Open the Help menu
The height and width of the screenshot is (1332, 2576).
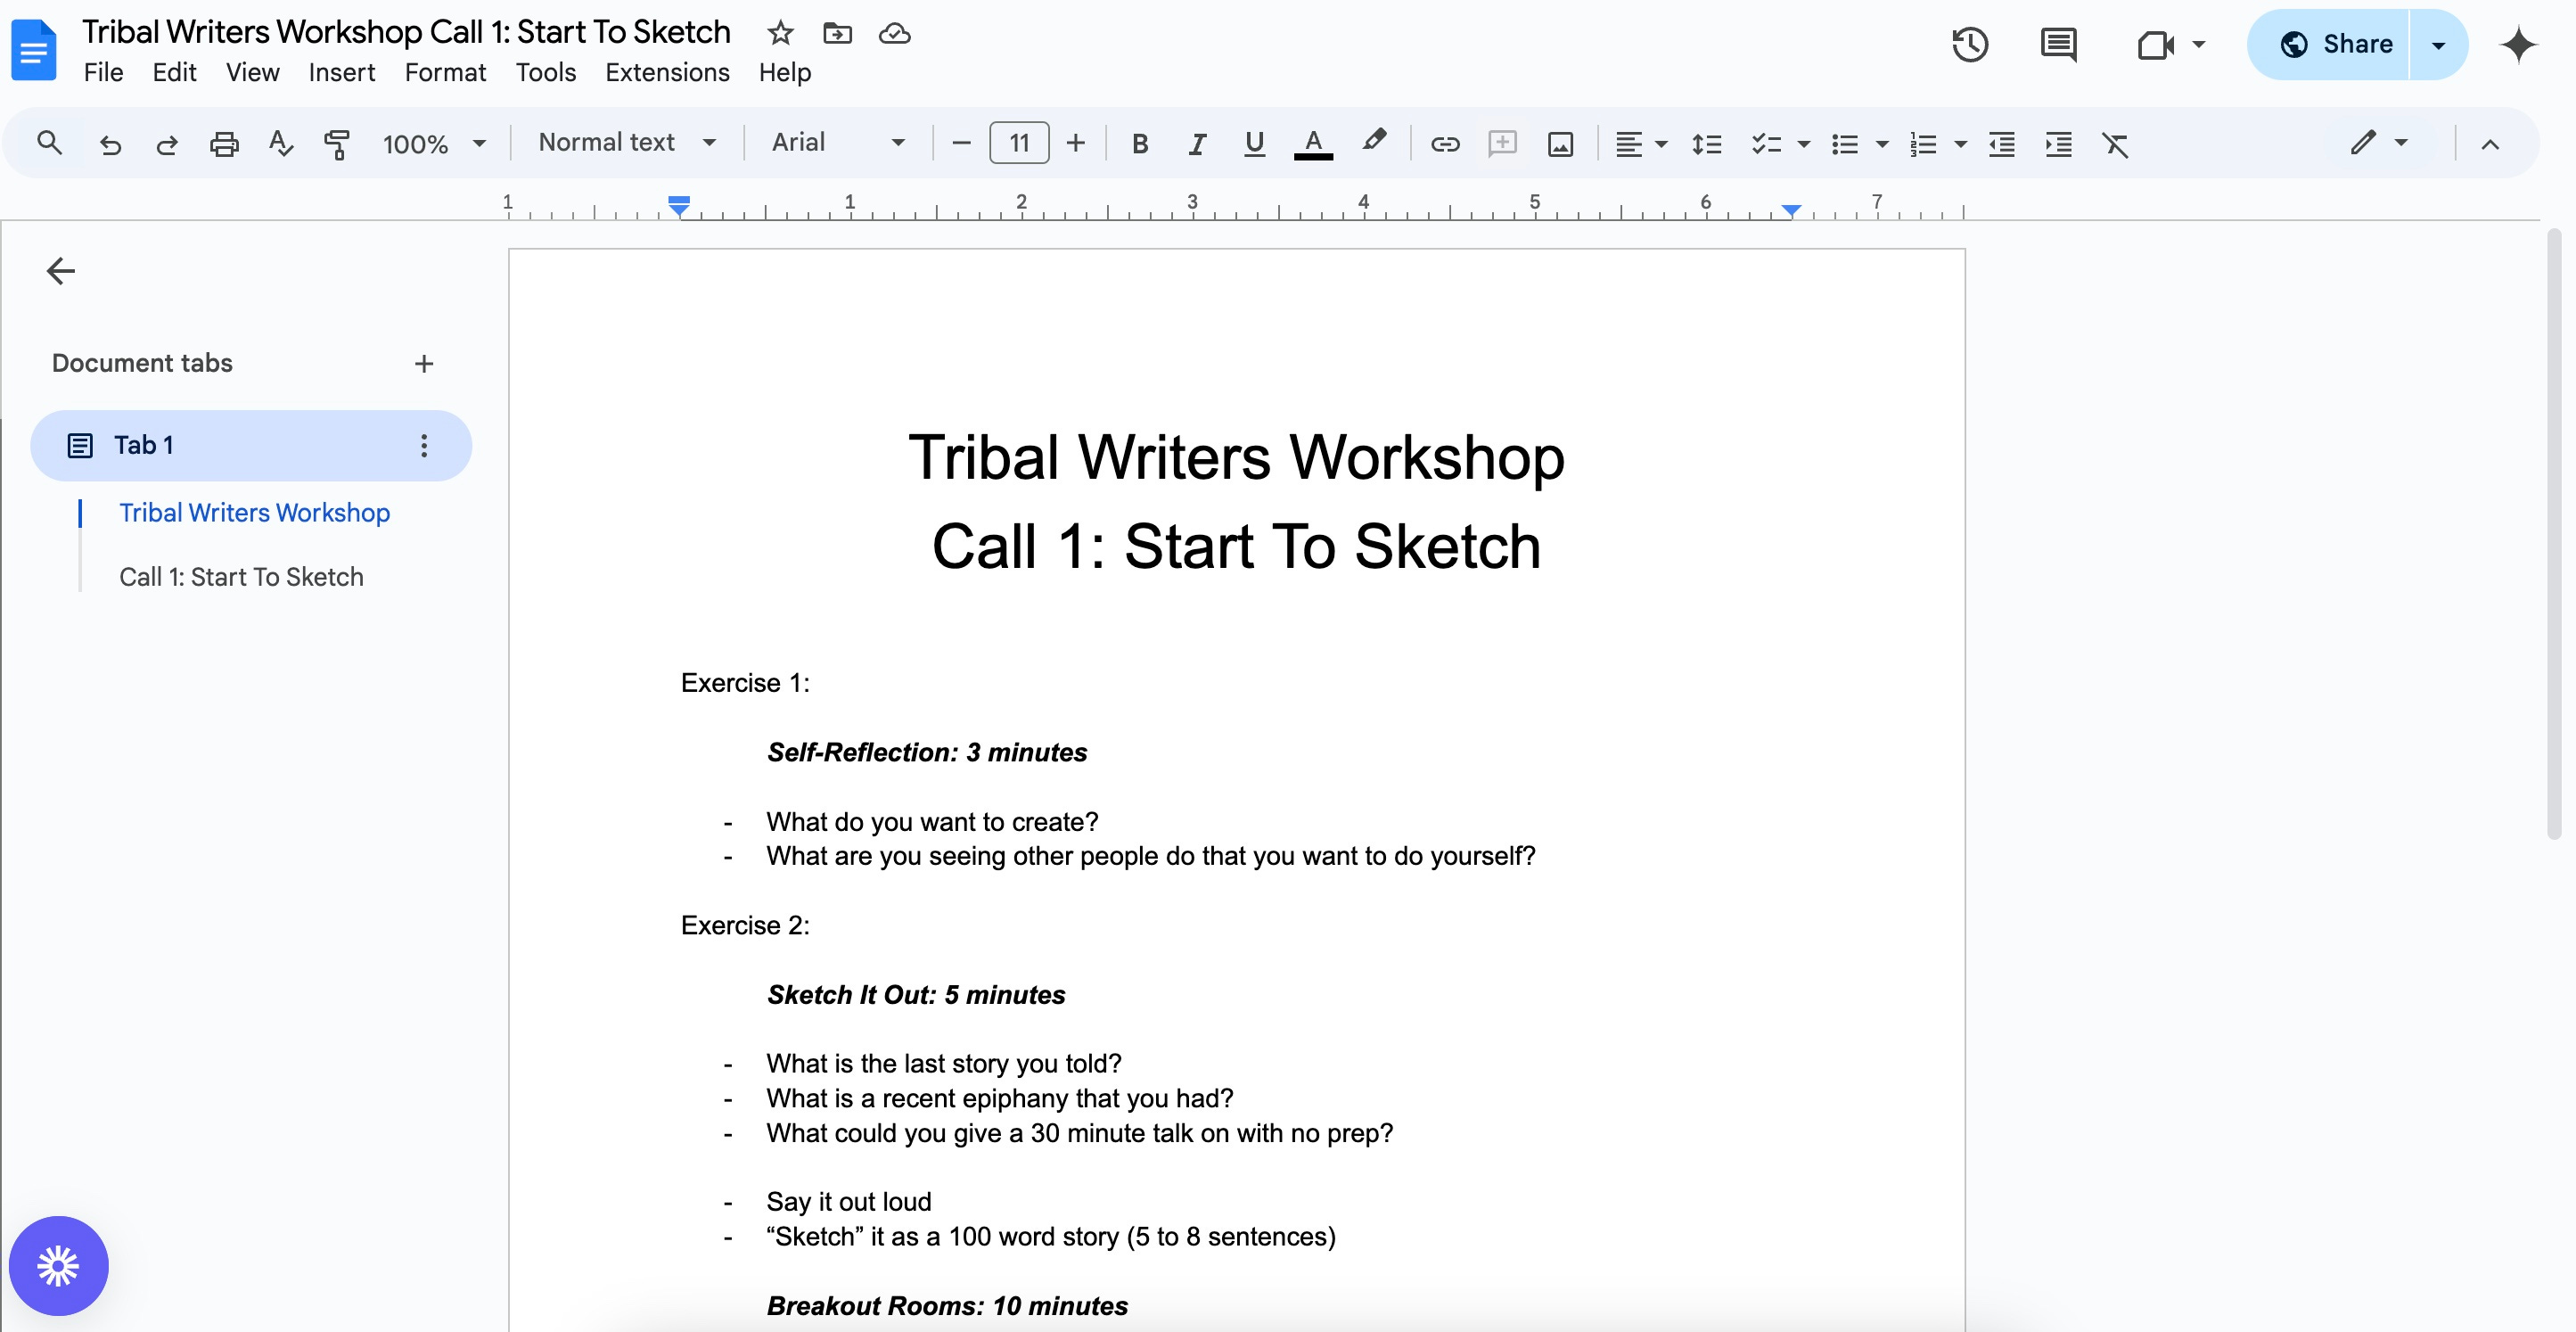[x=784, y=73]
